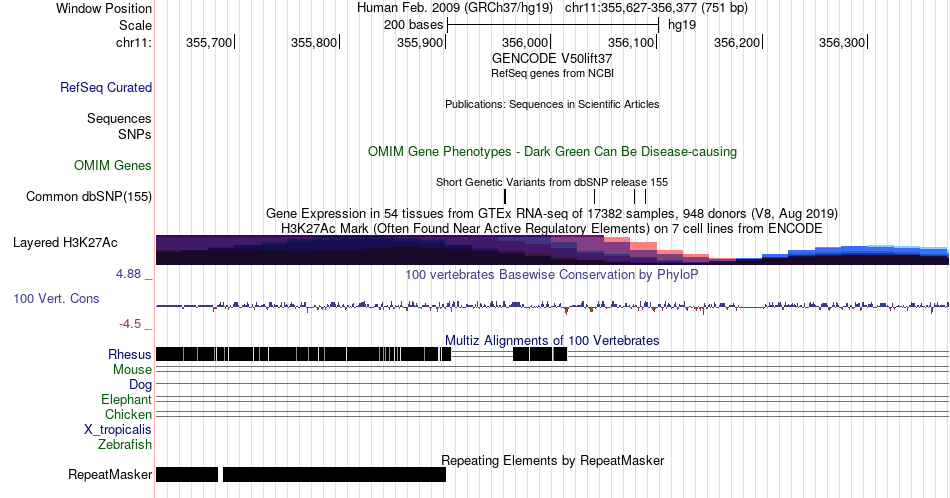Click the Rhesus alignment row label
Screen dimensions: 950x498
coord(130,354)
